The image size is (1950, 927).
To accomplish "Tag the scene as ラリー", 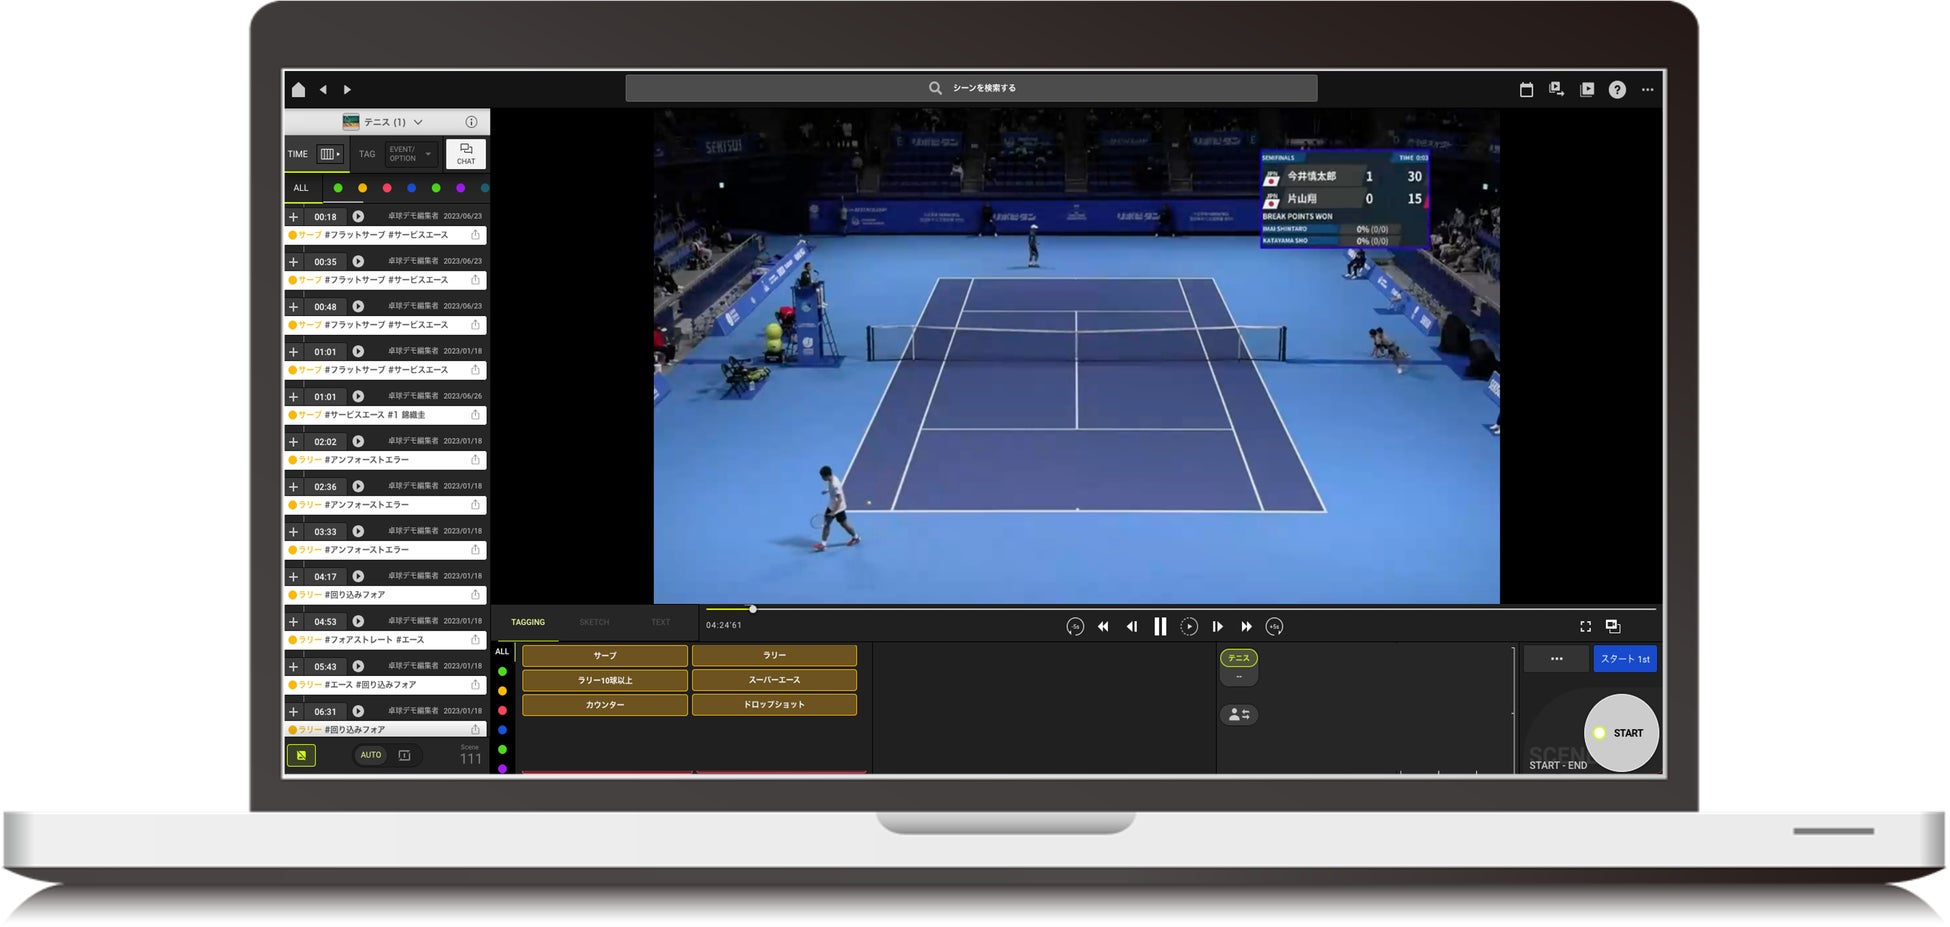I will tap(775, 656).
